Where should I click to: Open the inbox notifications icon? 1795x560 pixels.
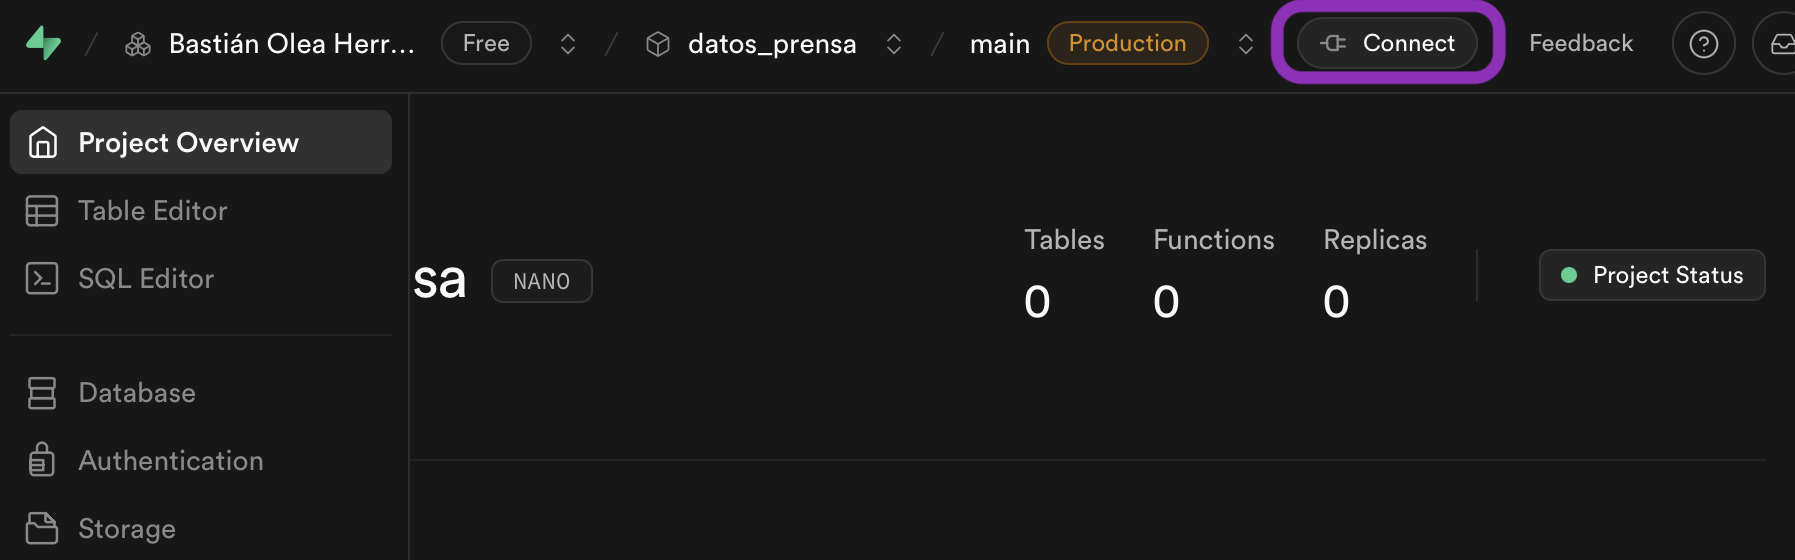(x=1782, y=44)
